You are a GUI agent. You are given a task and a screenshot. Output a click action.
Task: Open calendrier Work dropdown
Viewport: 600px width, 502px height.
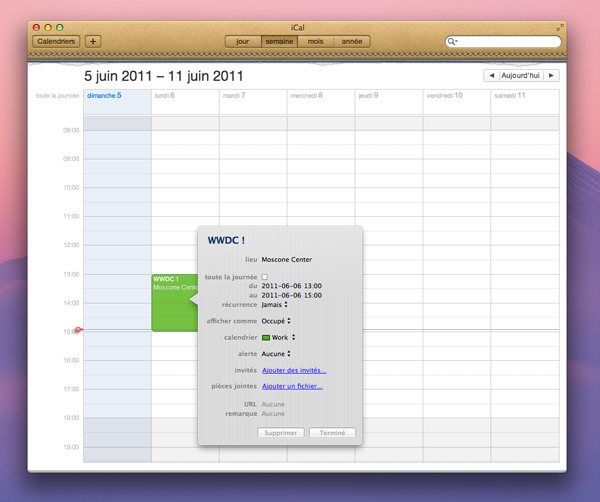[279, 337]
